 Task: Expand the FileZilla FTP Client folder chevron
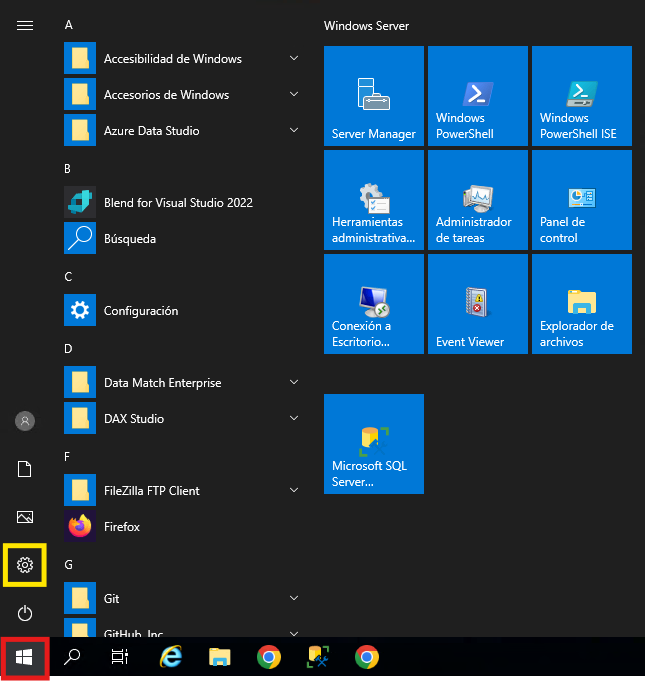[x=294, y=490]
